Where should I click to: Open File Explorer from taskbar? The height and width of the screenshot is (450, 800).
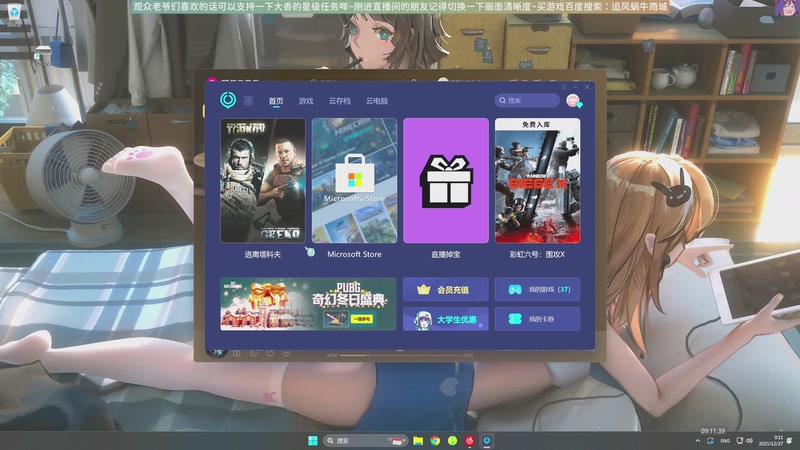[x=418, y=440]
